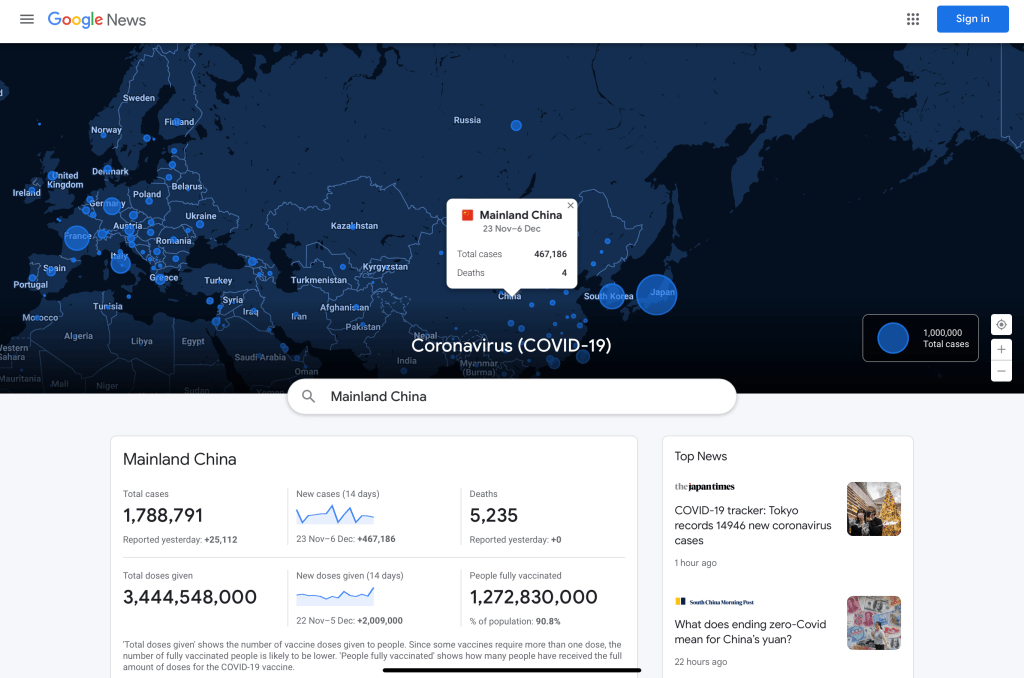The image size is (1024, 678).
Task: Close the Mainland China map popup
Action: click(x=571, y=206)
